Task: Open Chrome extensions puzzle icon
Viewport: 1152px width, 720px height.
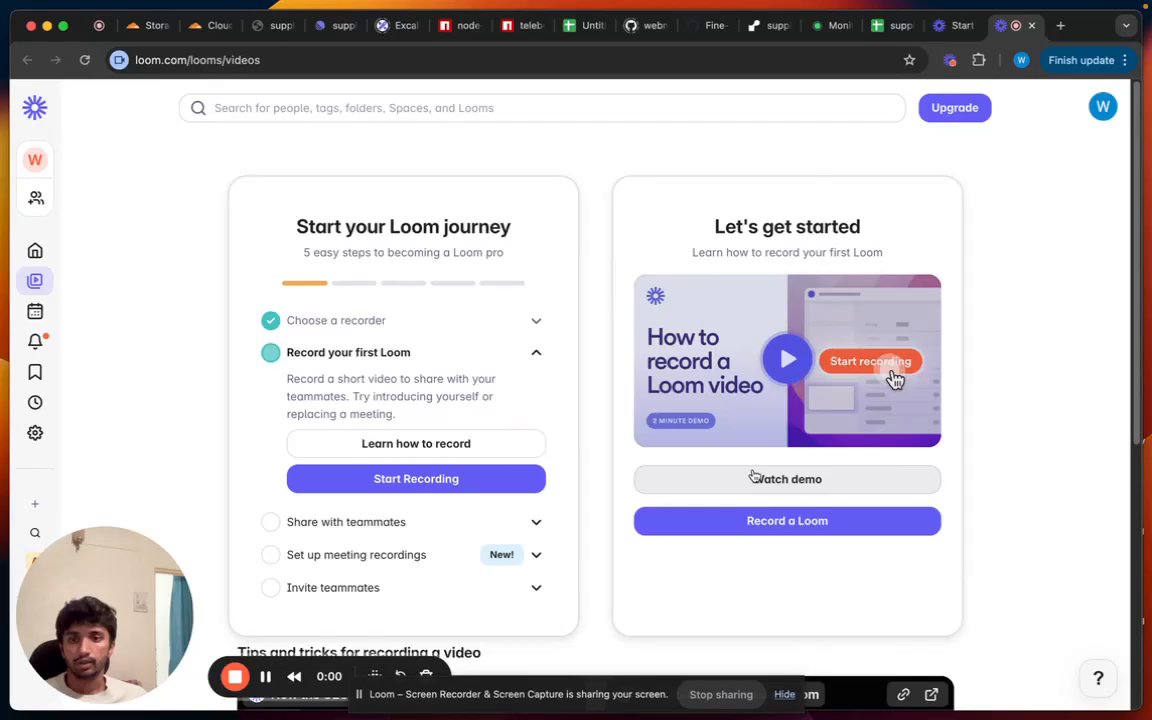Action: 979,60
